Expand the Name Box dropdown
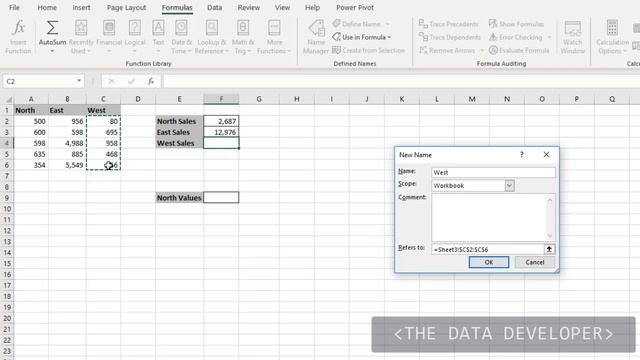640x360 pixels. [x=79, y=81]
